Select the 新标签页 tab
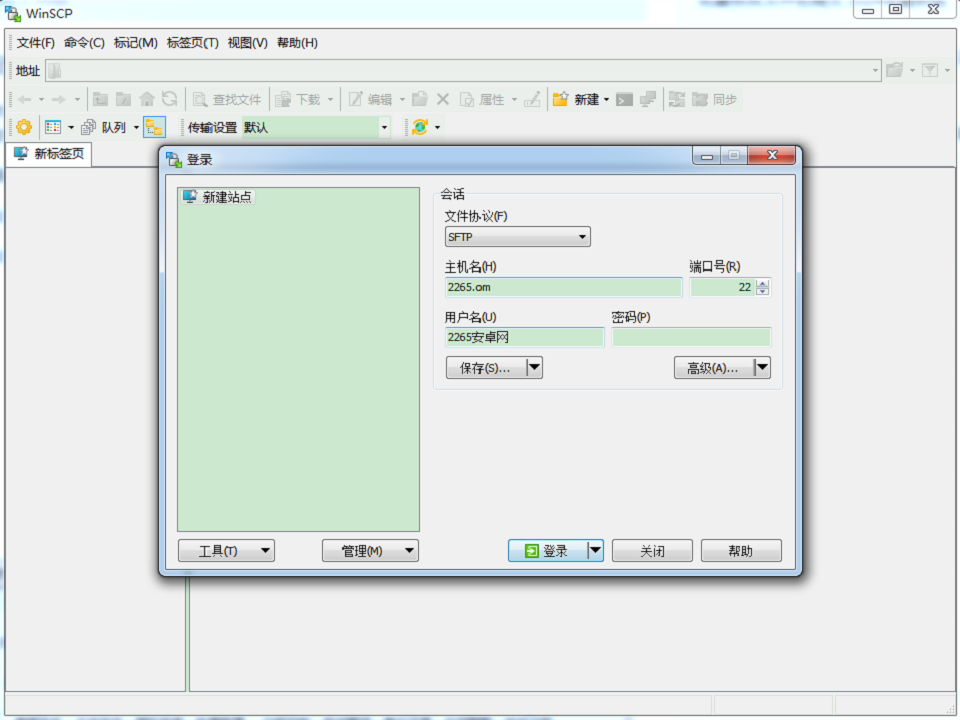This screenshot has height=720, width=960. (50, 154)
